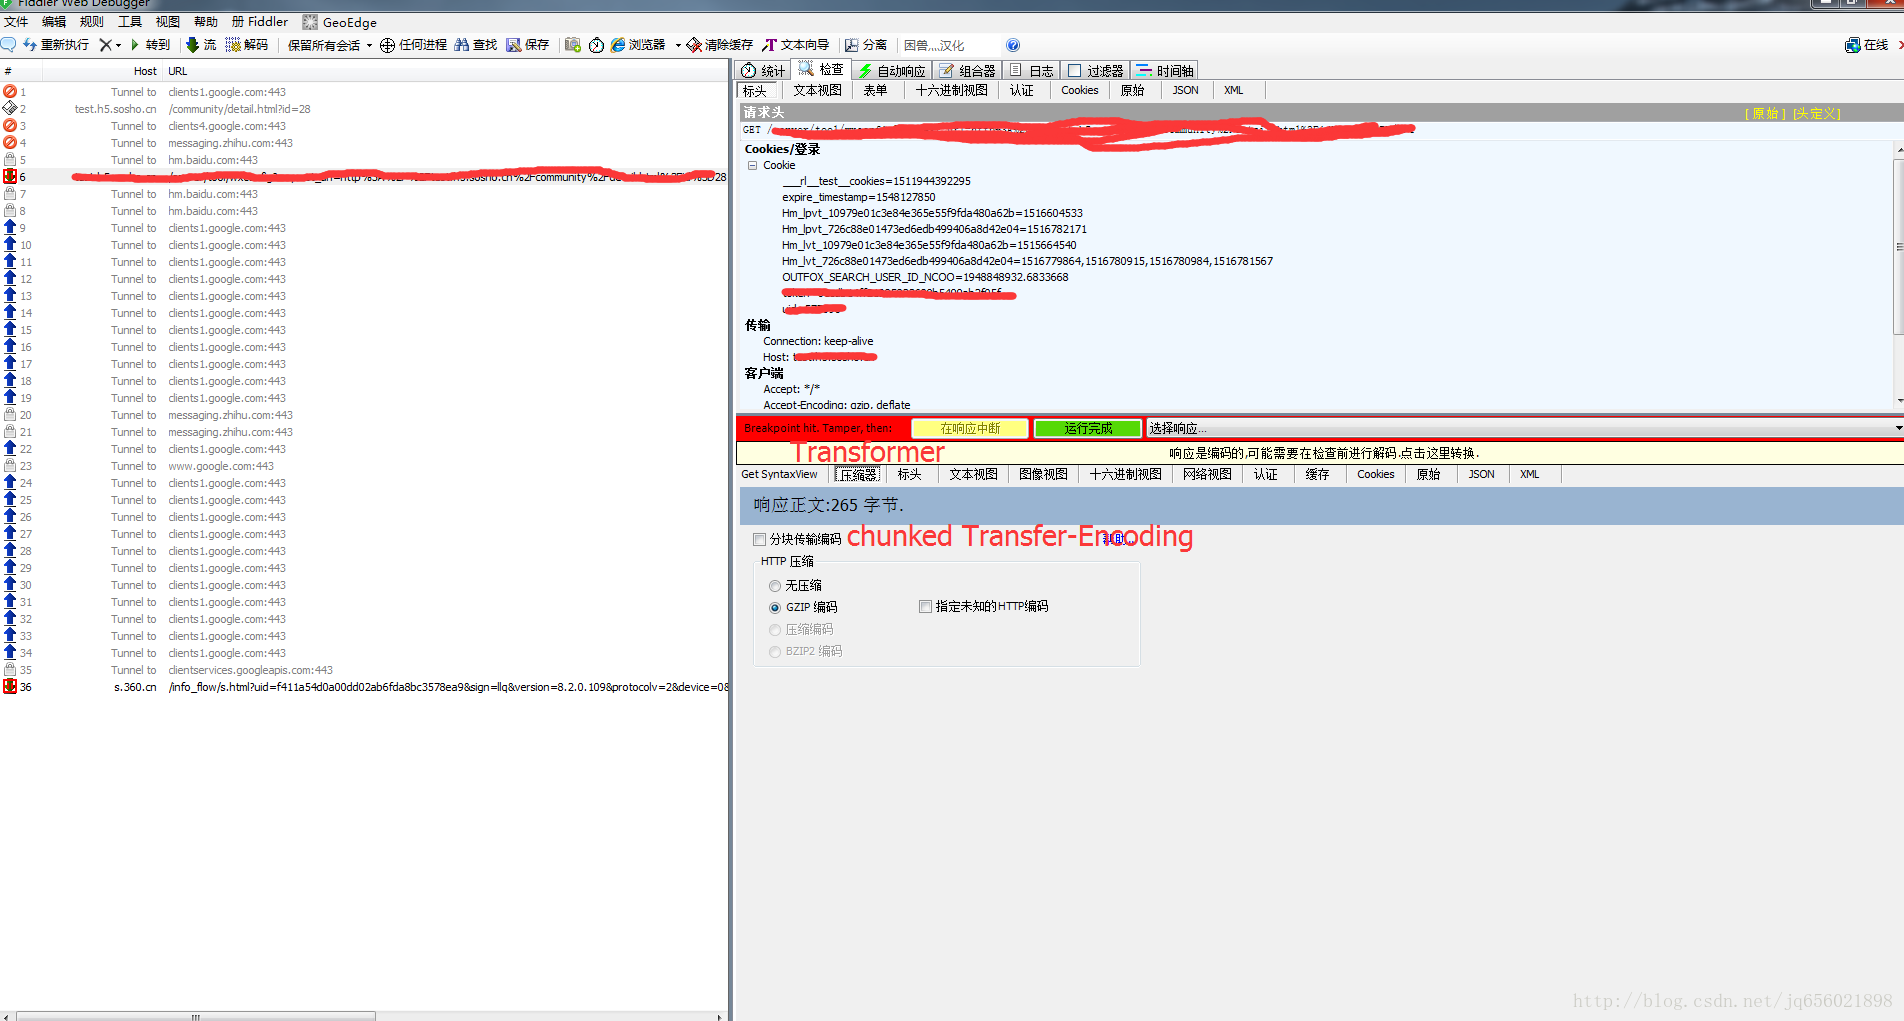Switch to the Timeline (时间轴) tab
Viewport: 1904px width, 1021px height.
coord(1165,70)
